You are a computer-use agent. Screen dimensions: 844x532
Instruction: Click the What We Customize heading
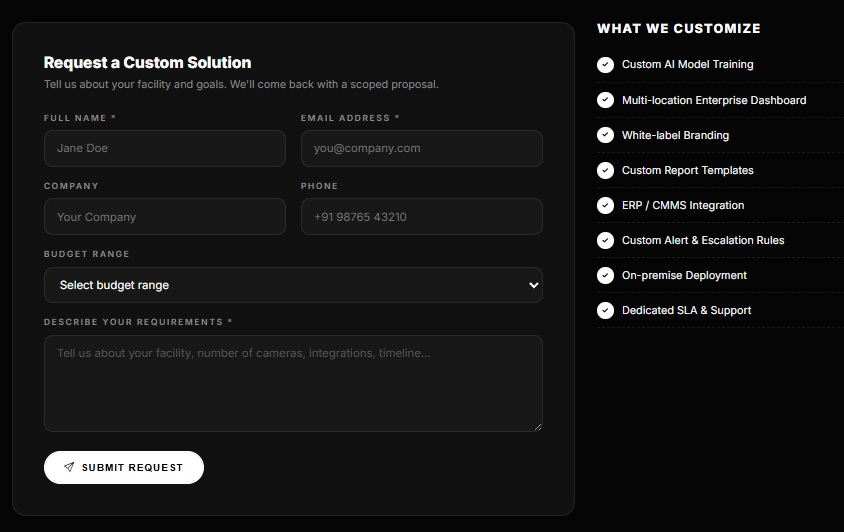tap(679, 29)
